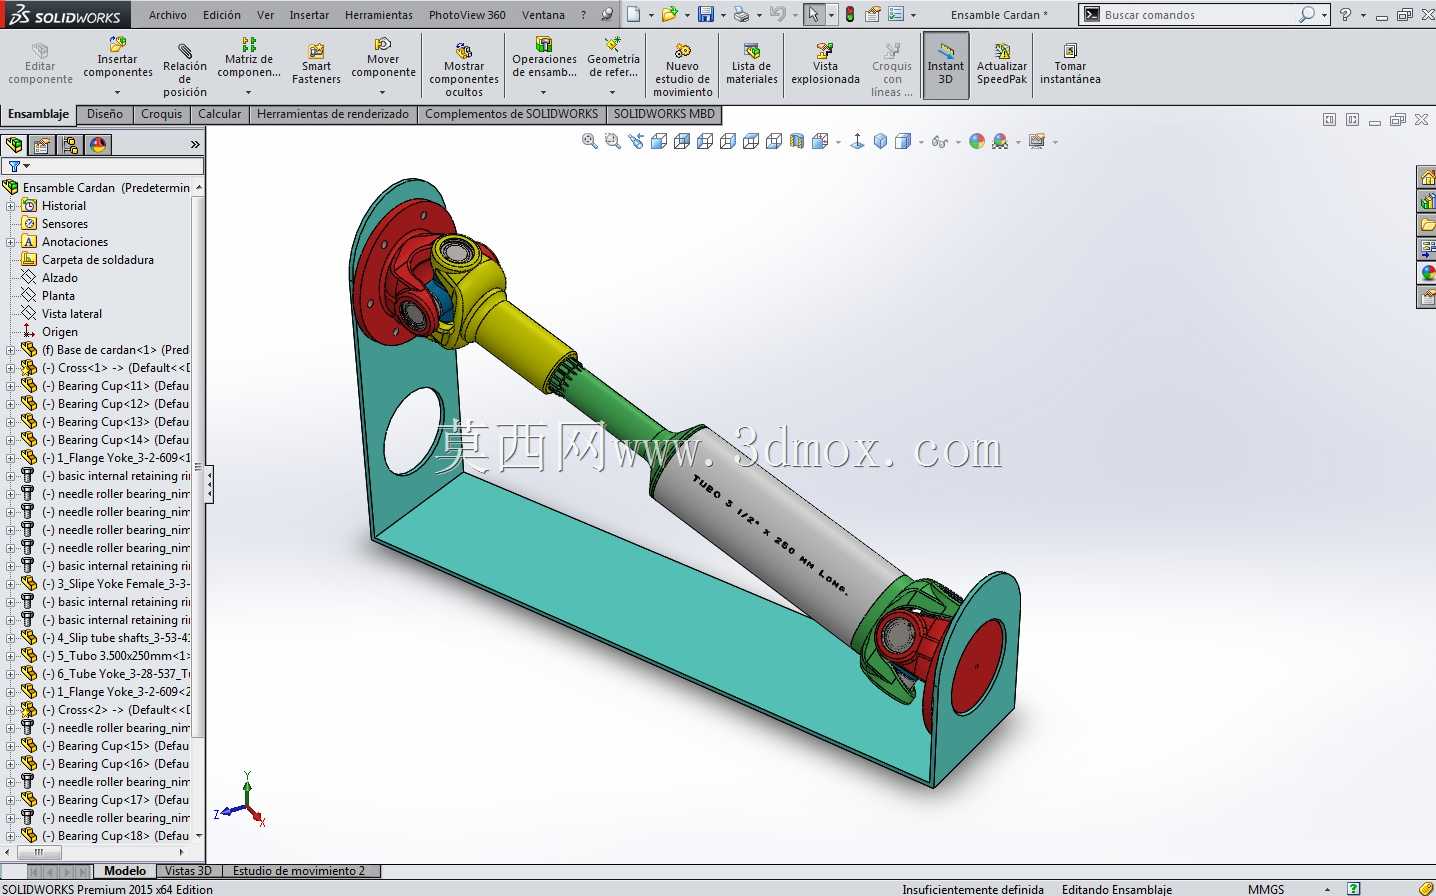1436x896 pixels.
Task: Click Apply scene icon
Action: 1000,141
